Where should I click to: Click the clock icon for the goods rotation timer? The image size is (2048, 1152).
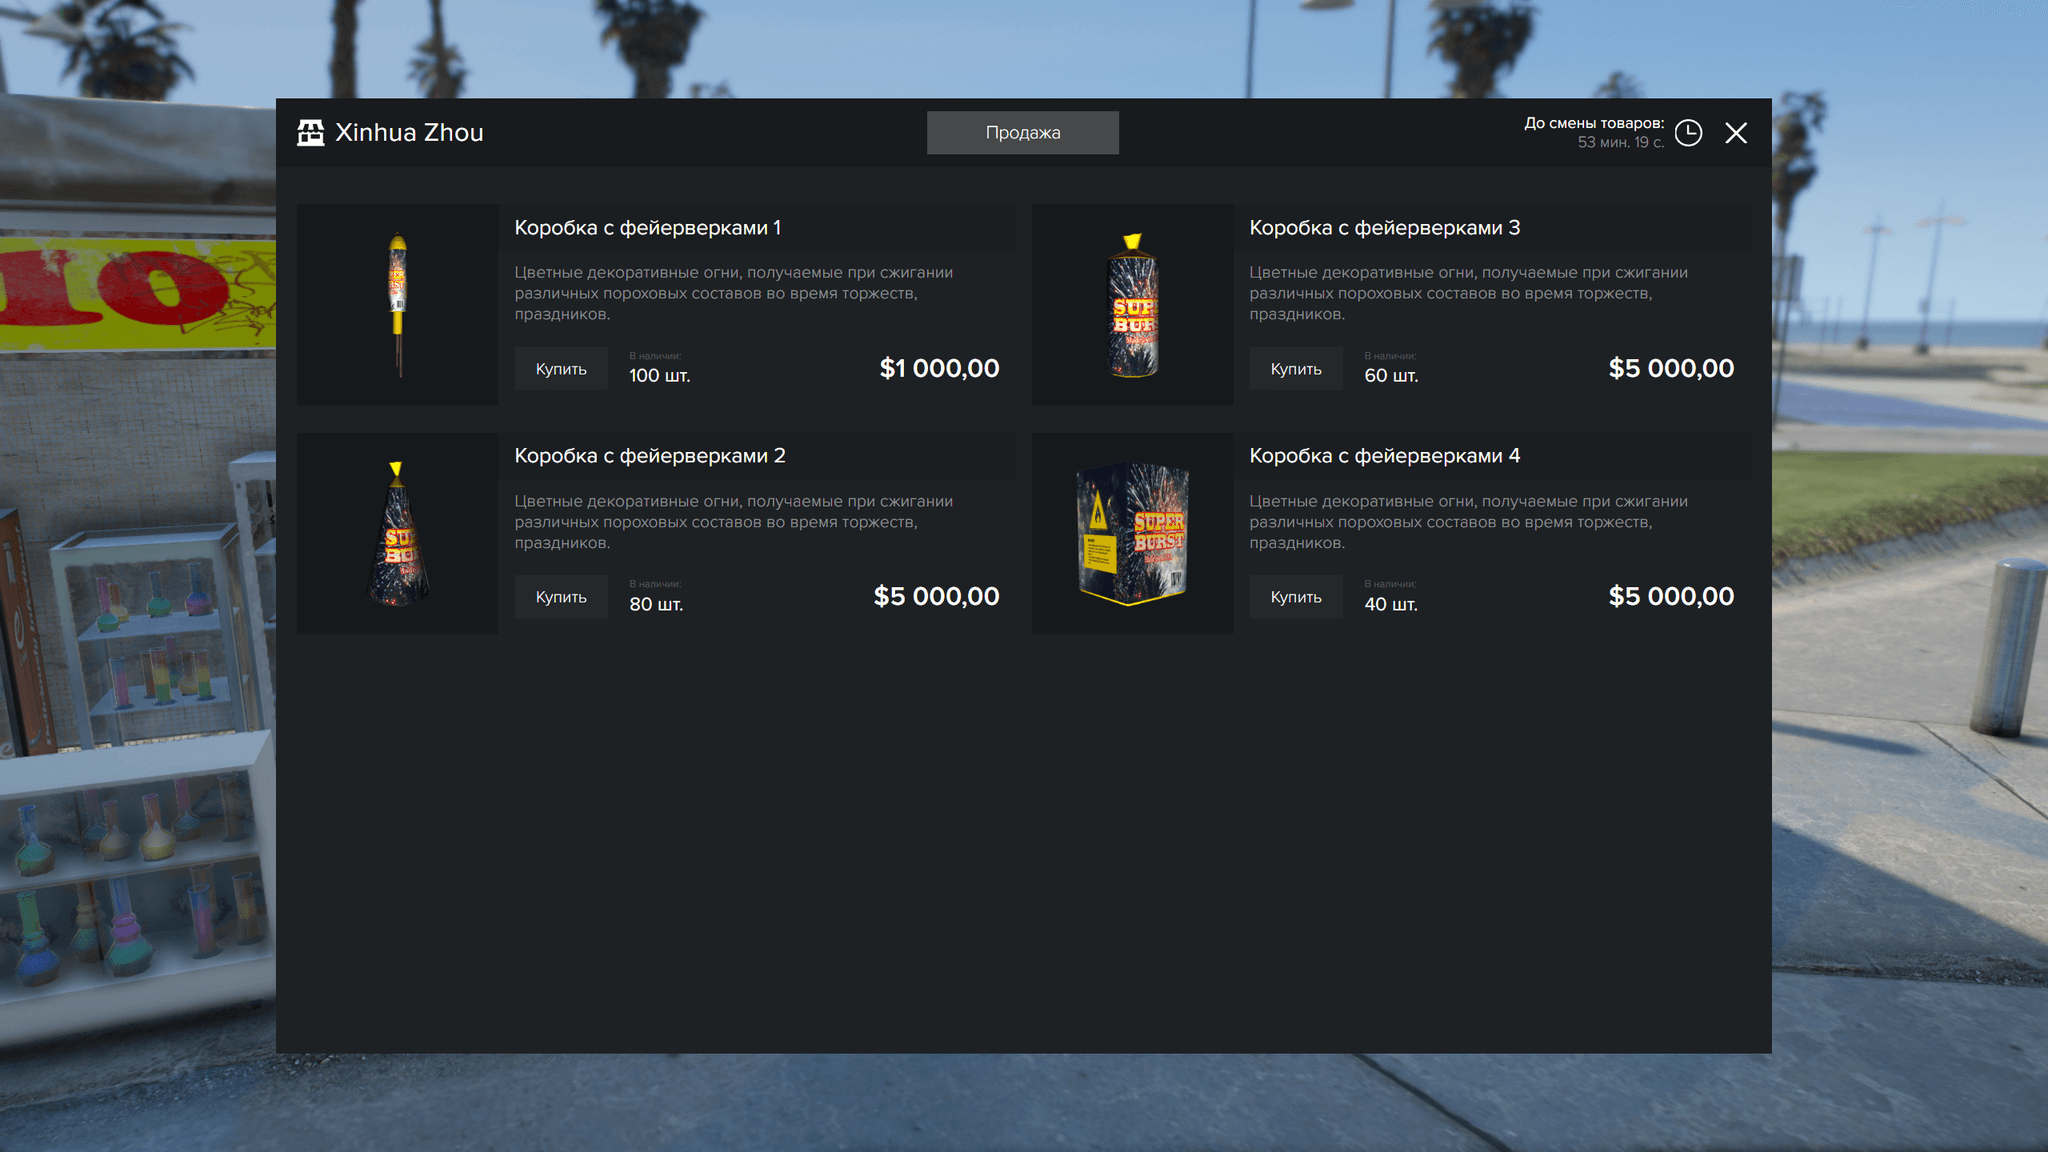tap(1688, 133)
